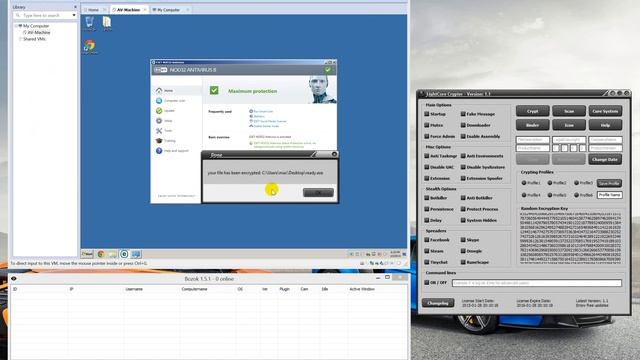Image resolution: width=640 pixels, height=360 pixels.
Task: Sort Bozok list by Active Window column
Action: [x=362, y=289]
